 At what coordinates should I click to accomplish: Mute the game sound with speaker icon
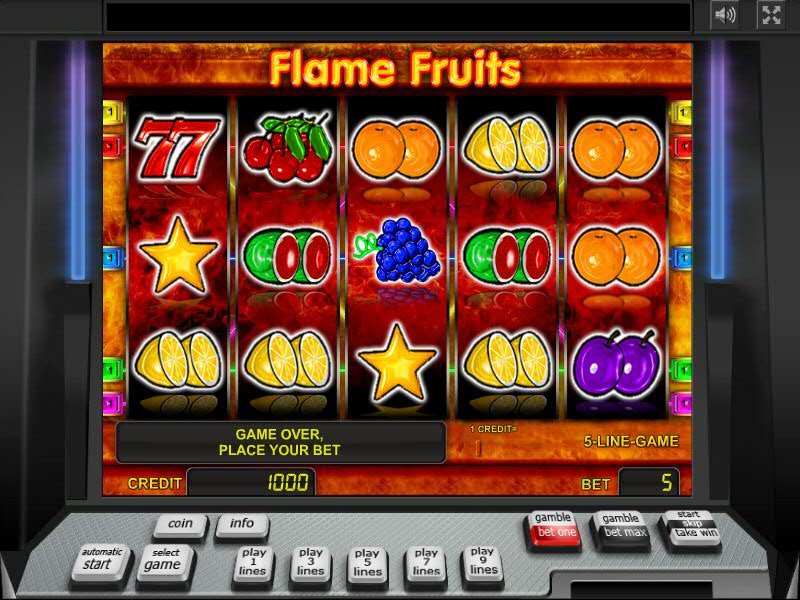click(725, 15)
